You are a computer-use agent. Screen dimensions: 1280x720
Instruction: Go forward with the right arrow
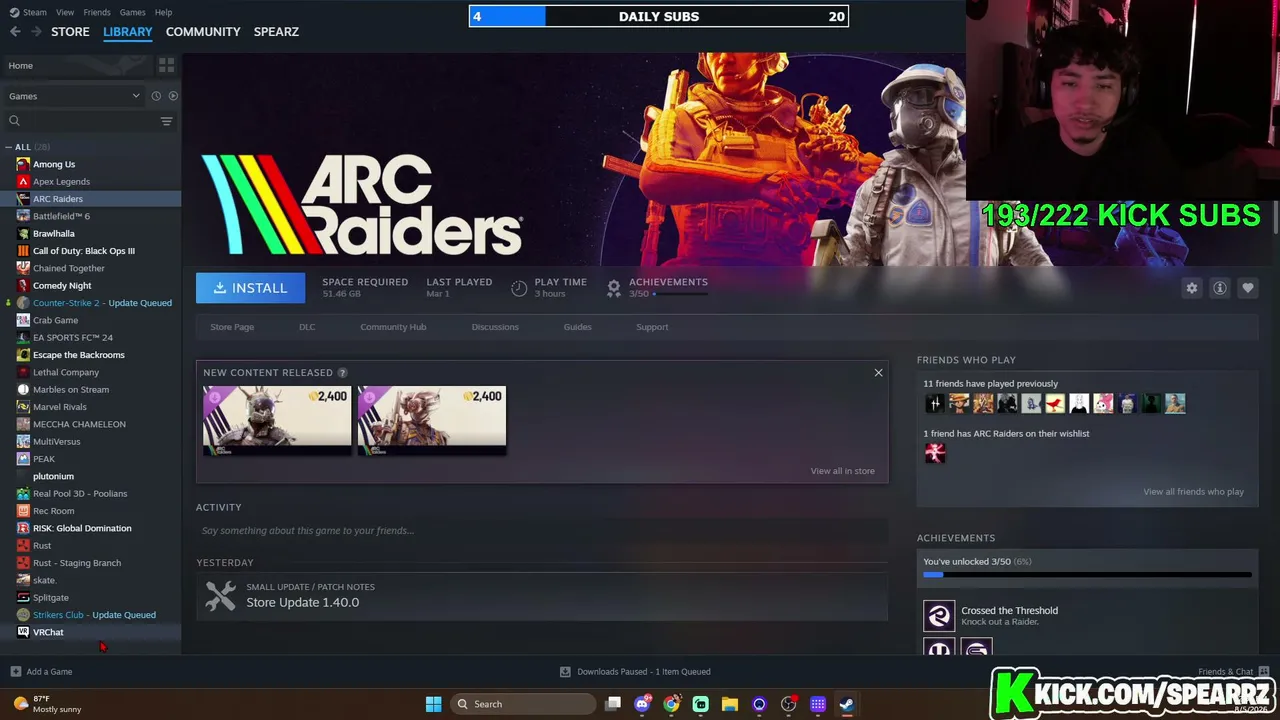coord(36,32)
